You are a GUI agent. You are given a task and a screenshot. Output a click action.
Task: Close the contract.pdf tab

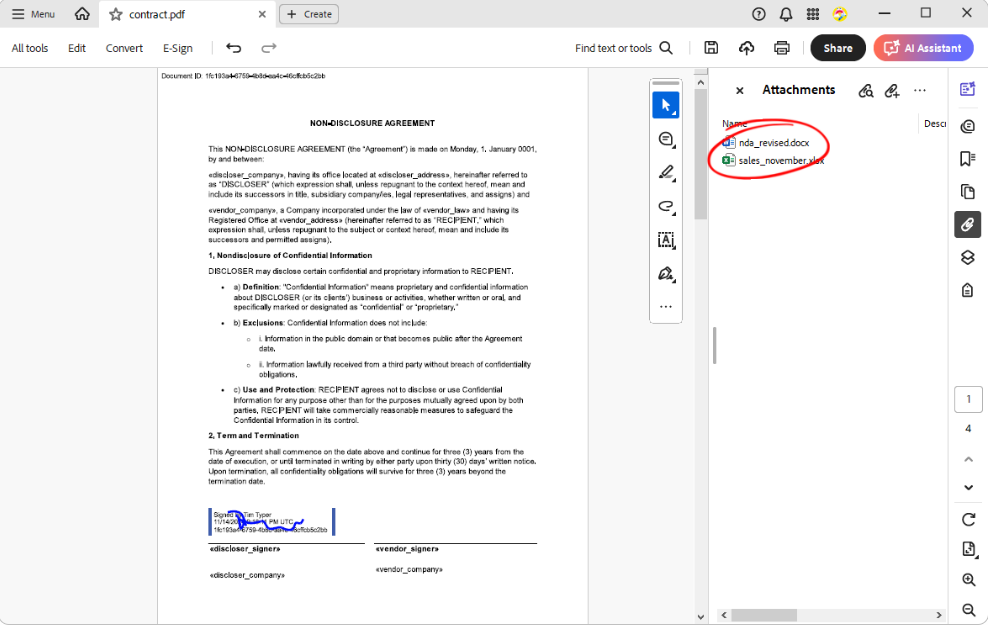262,14
